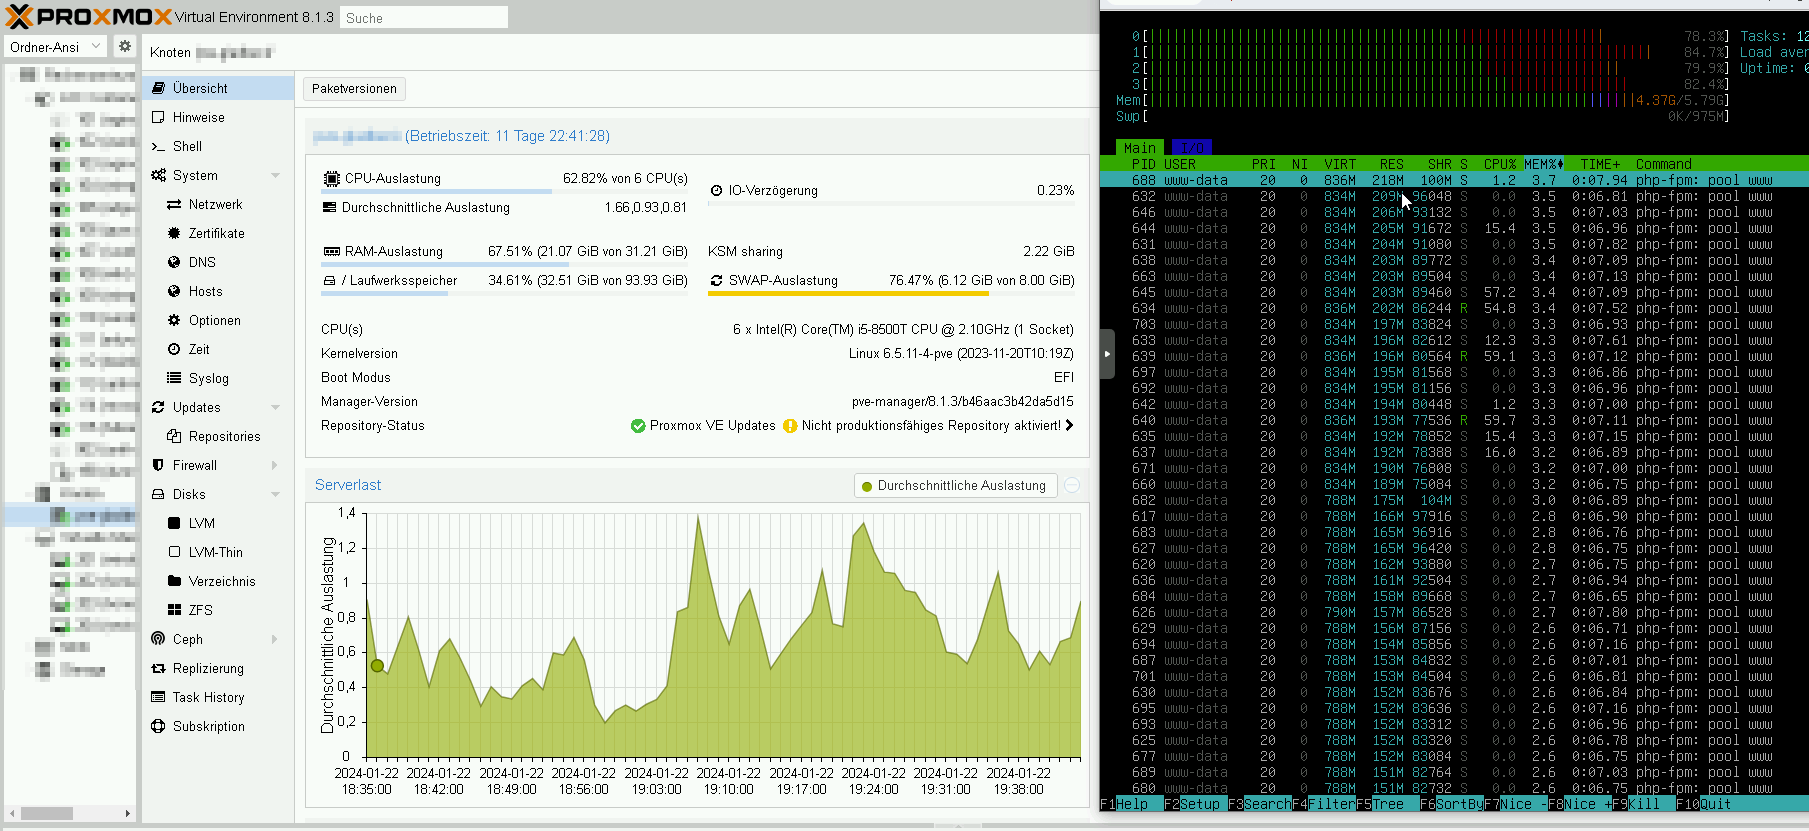Open the Ceph icon
Image resolution: width=1809 pixels, height=831 pixels.
pyautogui.click(x=158, y=639)
